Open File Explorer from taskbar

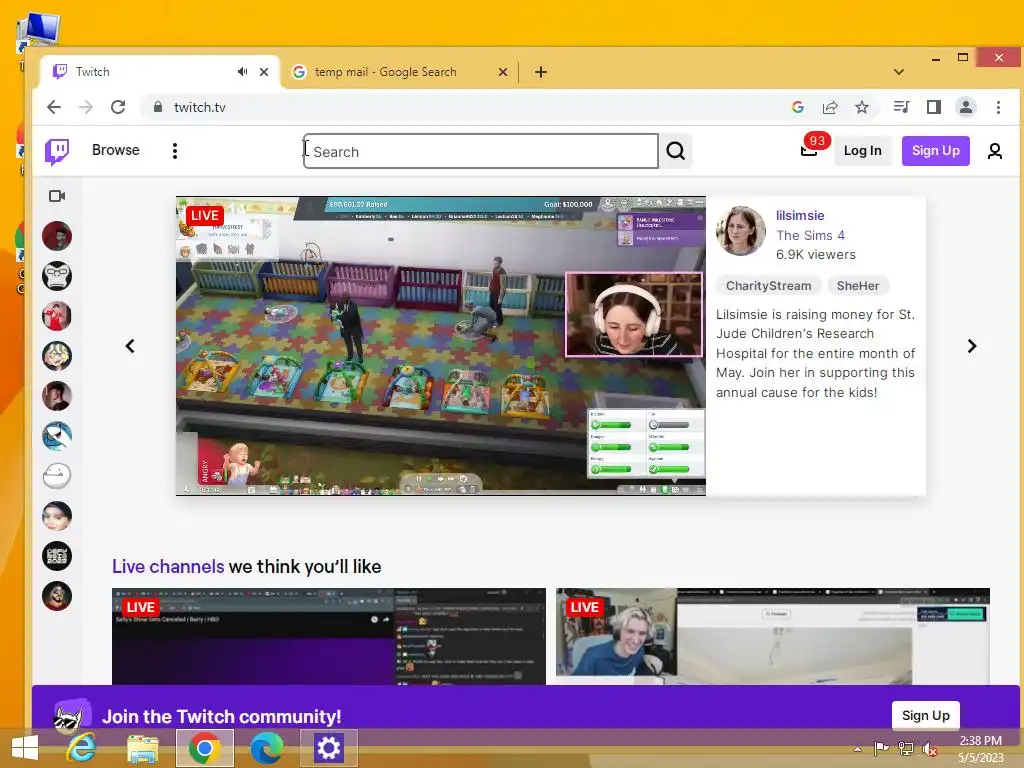pyautogui.click(x=143, y=748)
